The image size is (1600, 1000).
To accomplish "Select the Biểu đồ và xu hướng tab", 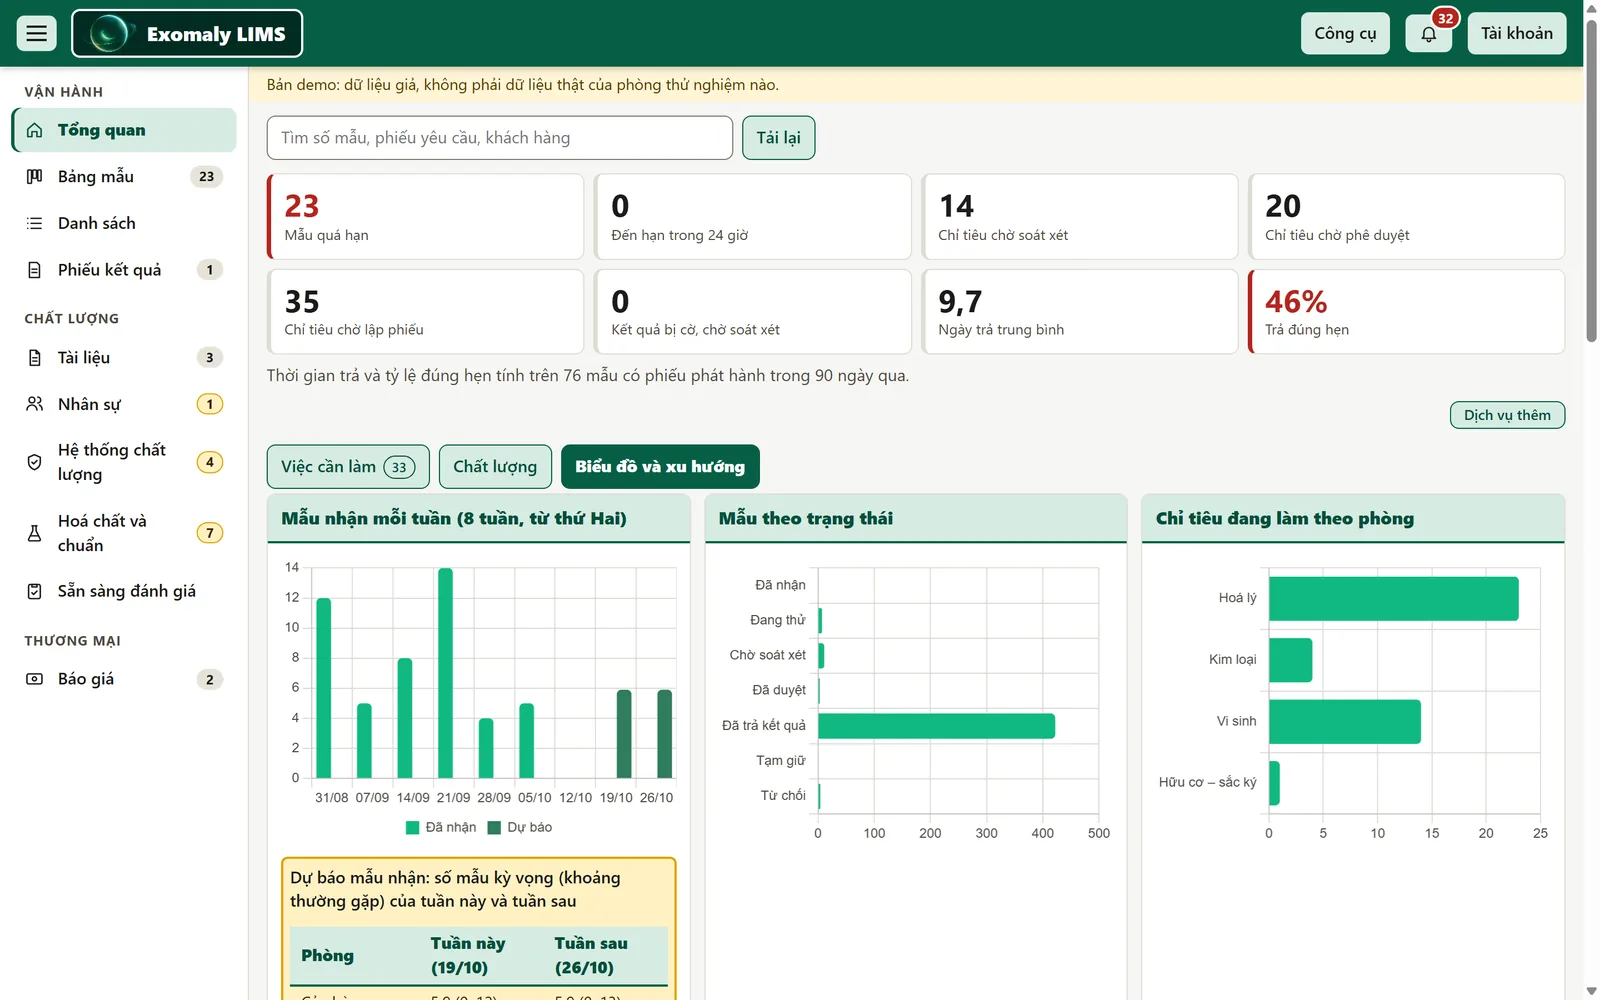I will pyautogui.click(x=660, y=467).
